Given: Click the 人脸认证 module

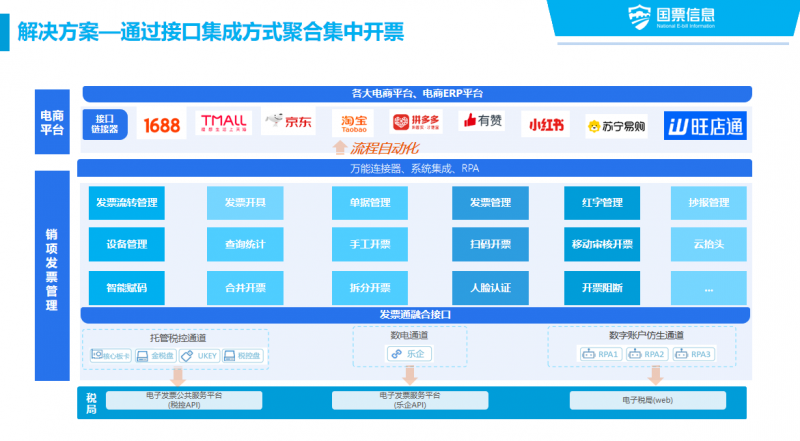Looking at the screenshot, I should click(490, 288).
